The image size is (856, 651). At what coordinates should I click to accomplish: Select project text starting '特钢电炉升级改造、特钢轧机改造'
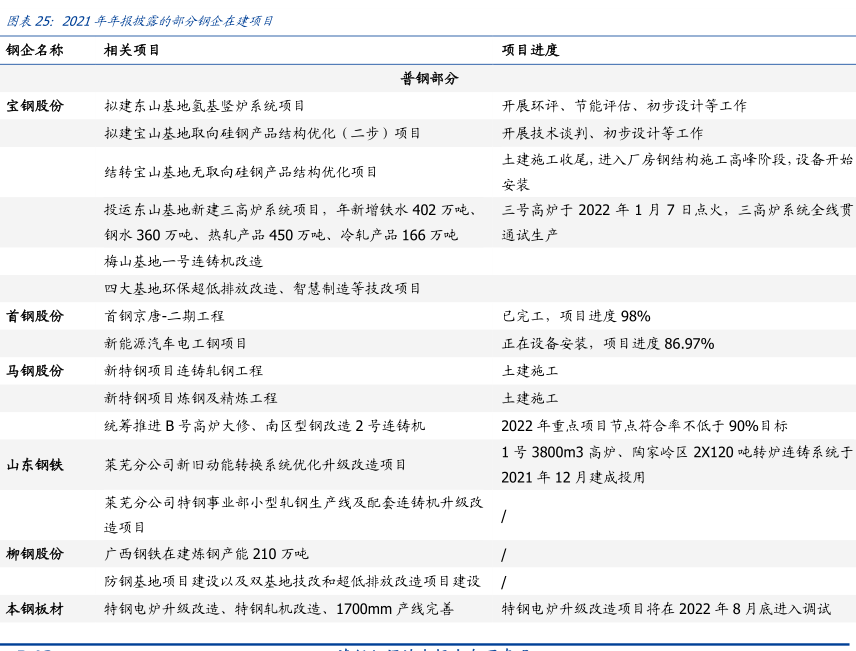pos(278,609)
